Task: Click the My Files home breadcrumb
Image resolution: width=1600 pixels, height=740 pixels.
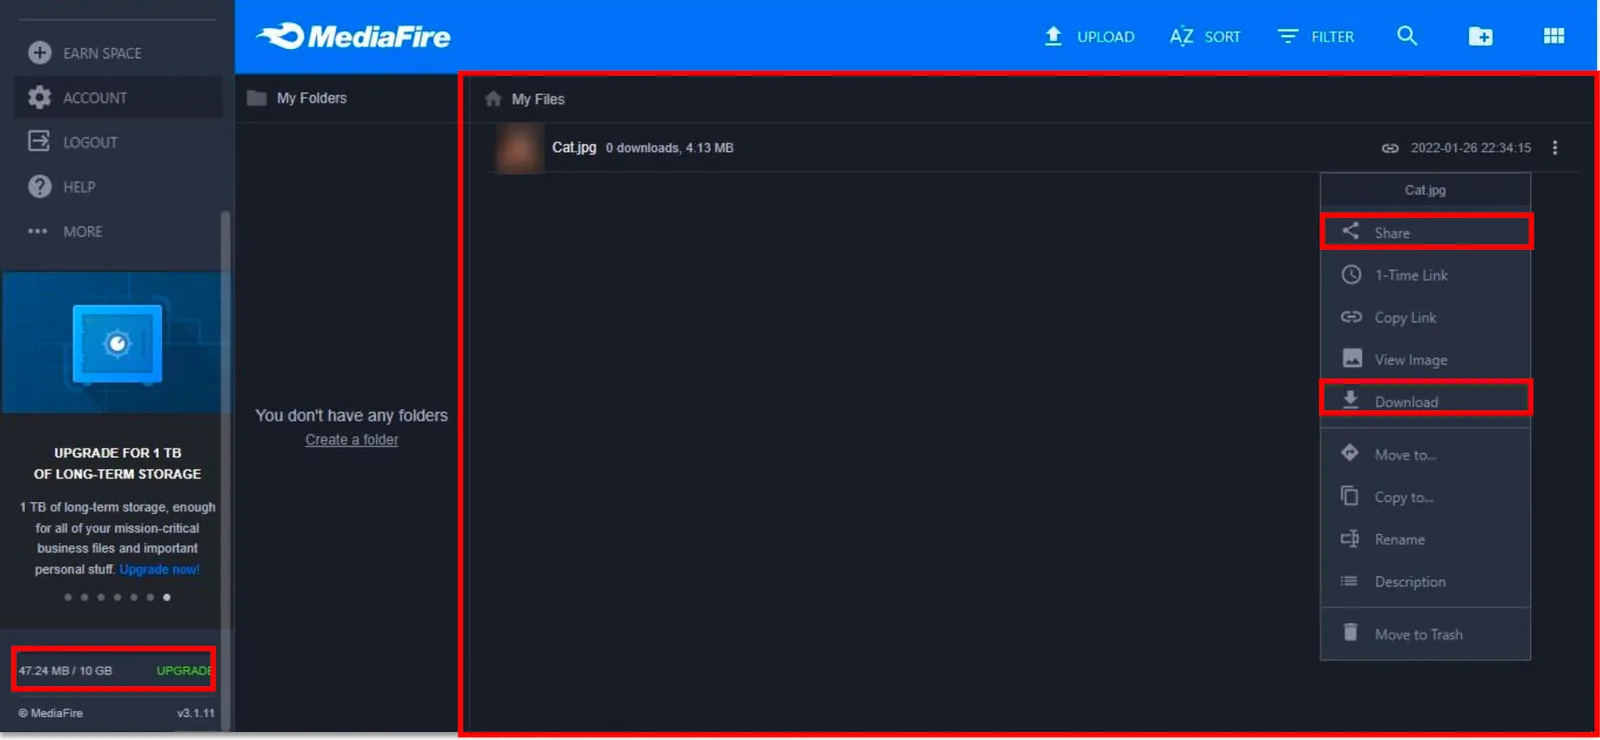Action: point(525,99)
